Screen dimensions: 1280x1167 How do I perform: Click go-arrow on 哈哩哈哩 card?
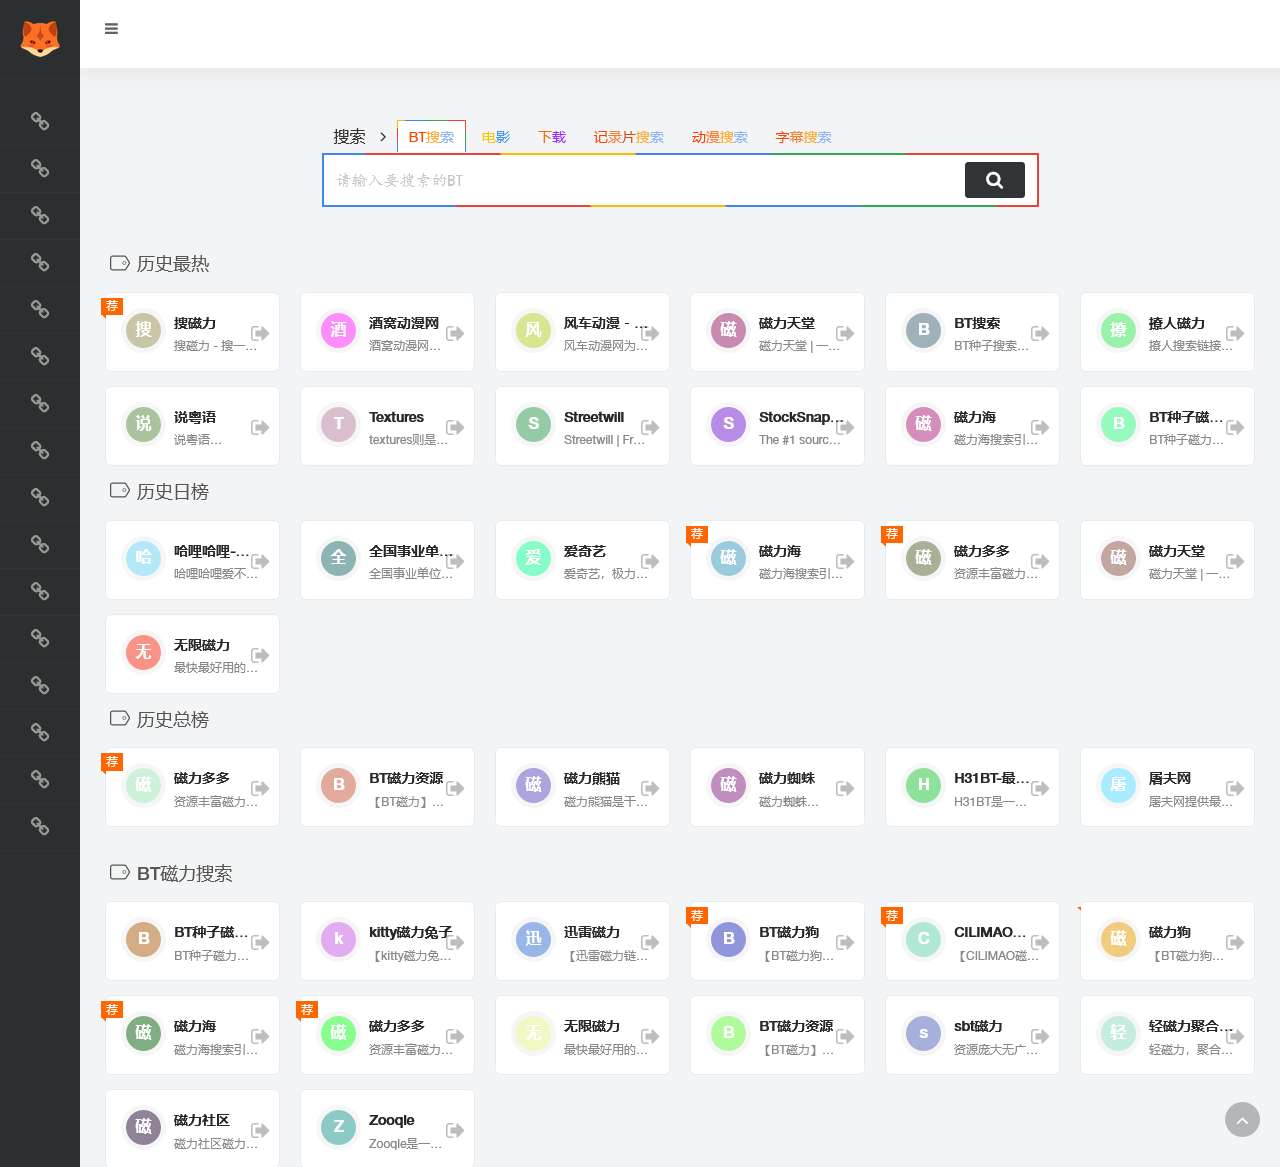[x=260, y=561]
